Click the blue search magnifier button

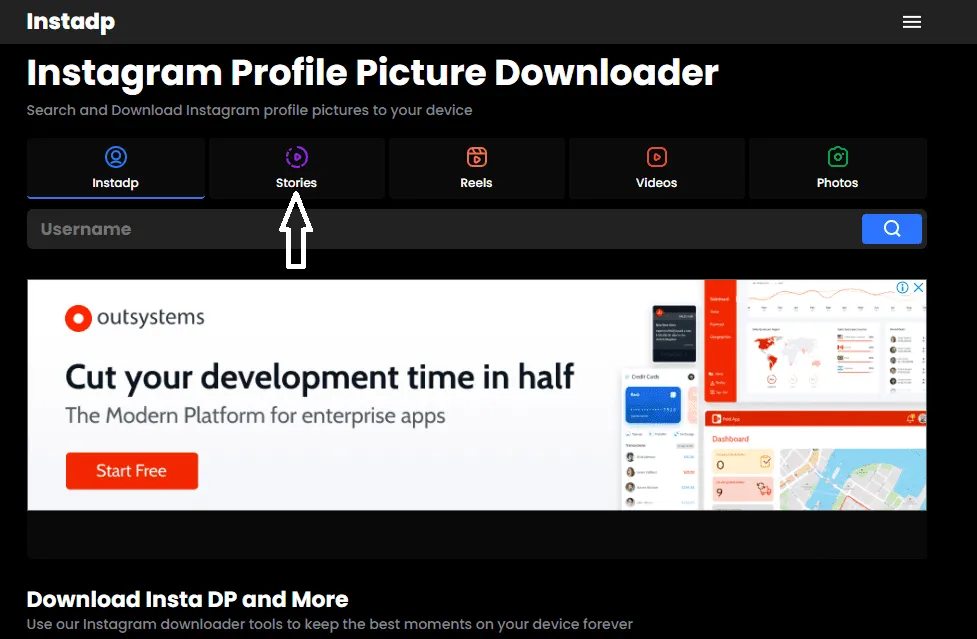tap(892, 229)
